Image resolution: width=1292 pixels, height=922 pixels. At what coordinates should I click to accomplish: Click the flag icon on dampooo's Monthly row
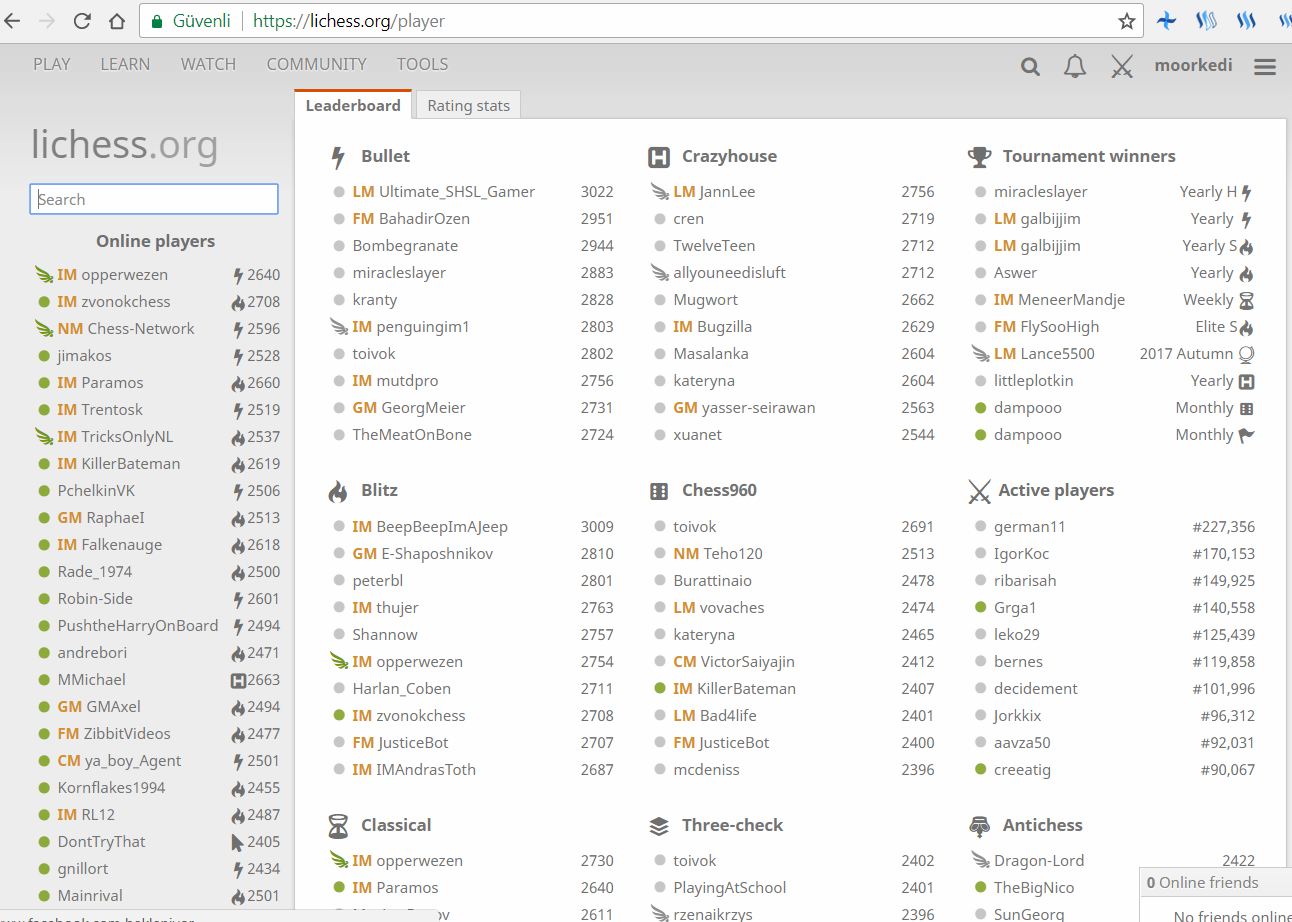pos(1246,435)
